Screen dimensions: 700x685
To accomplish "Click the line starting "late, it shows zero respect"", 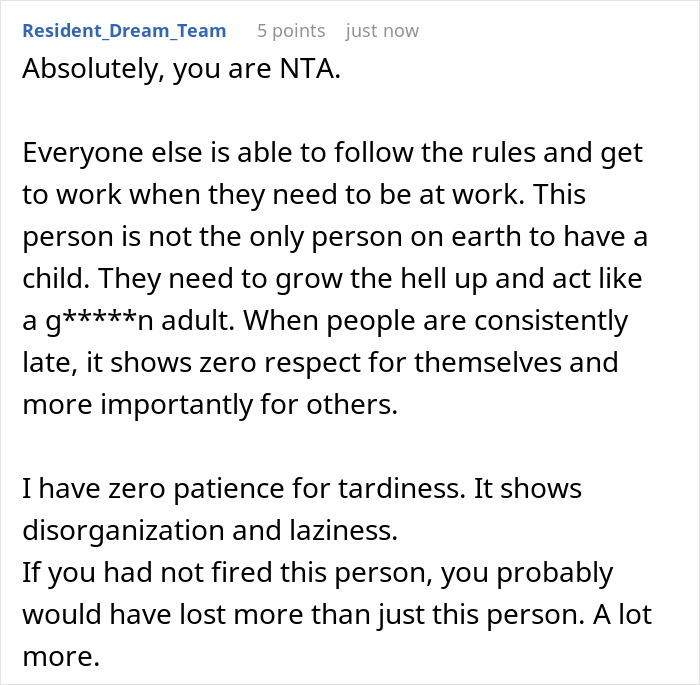I will click(320, 362).
